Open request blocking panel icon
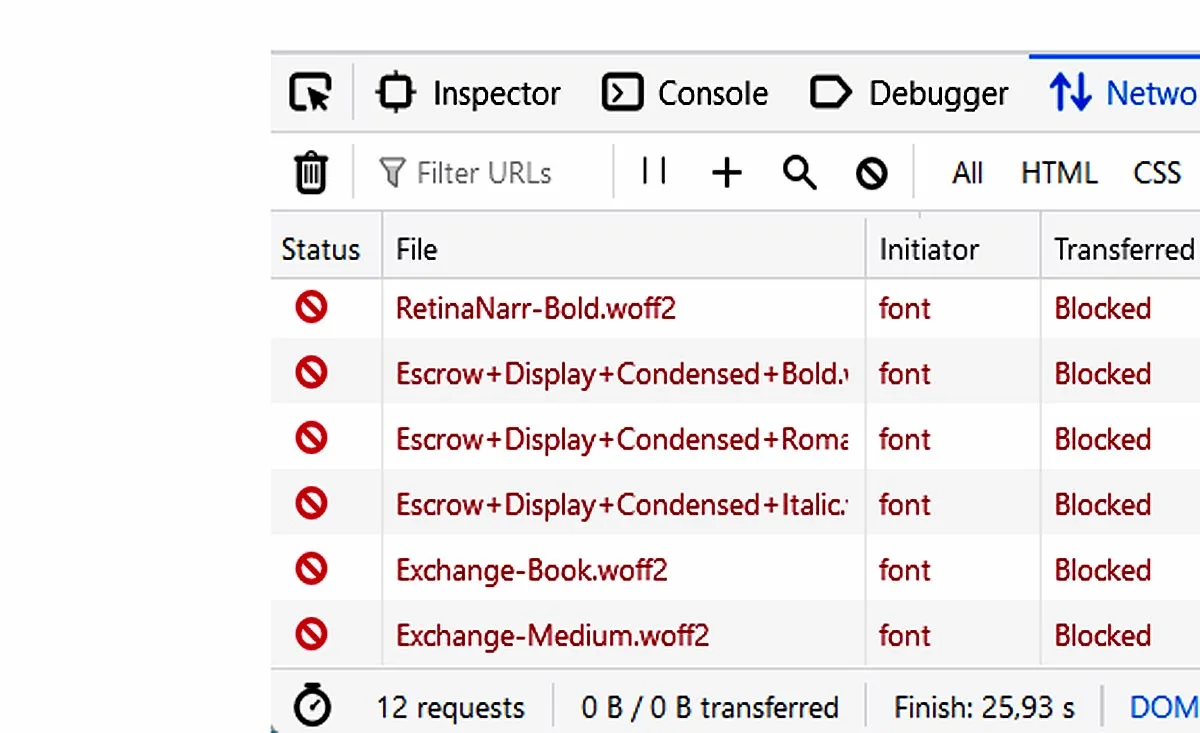Image resolution: width=1200 pixels, height=733 pixels. tap(872, 174)
